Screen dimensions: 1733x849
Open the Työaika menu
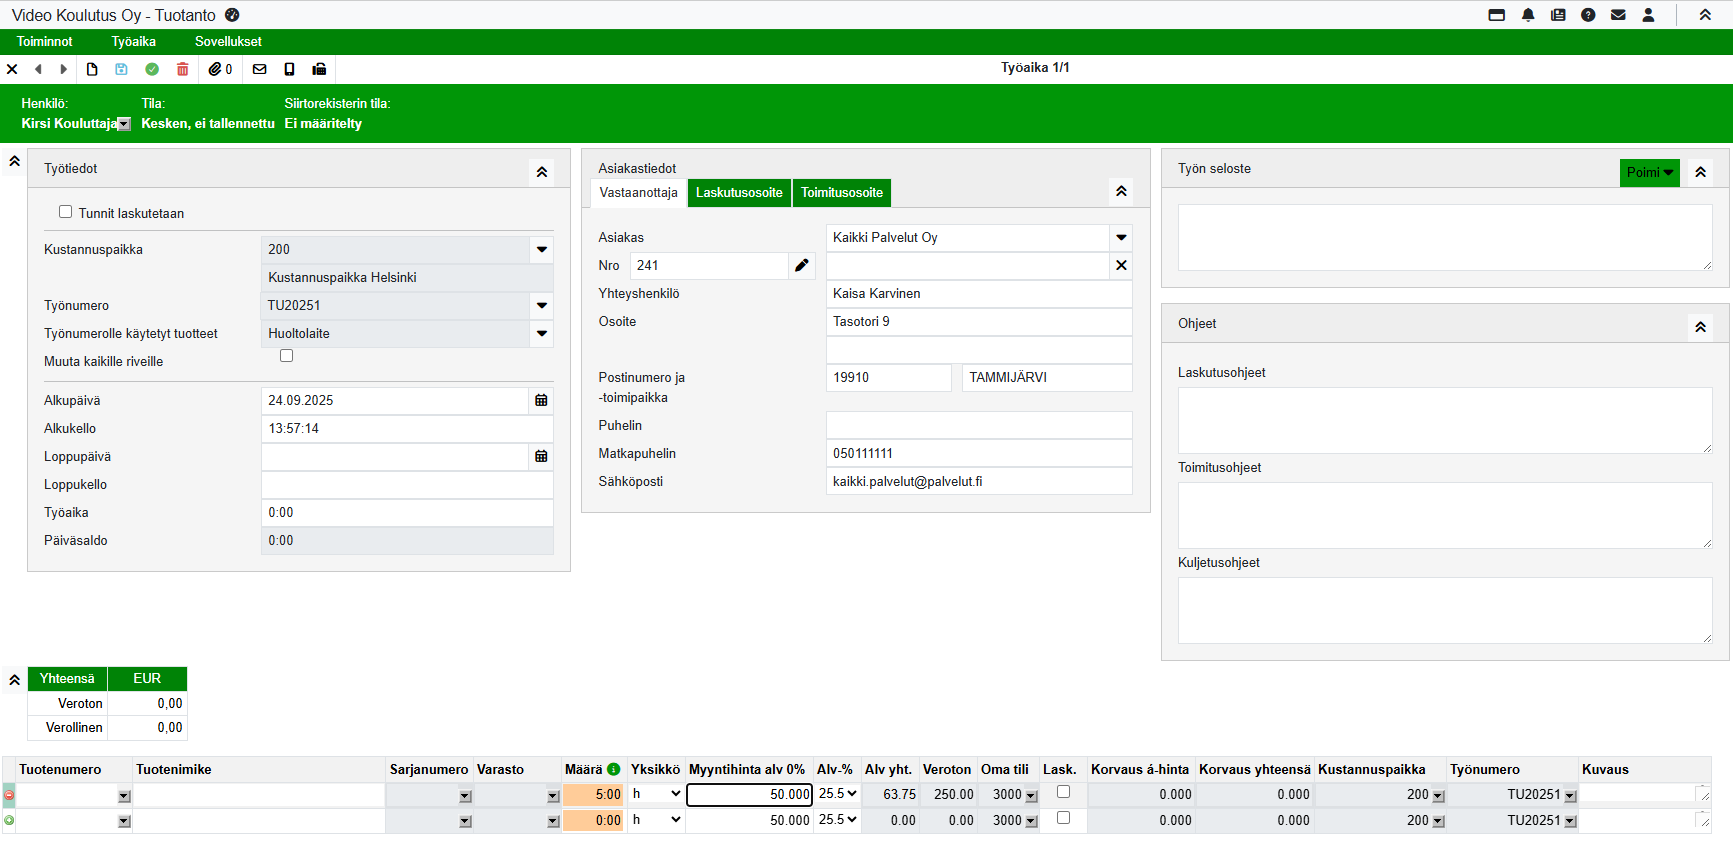point(133,42)
